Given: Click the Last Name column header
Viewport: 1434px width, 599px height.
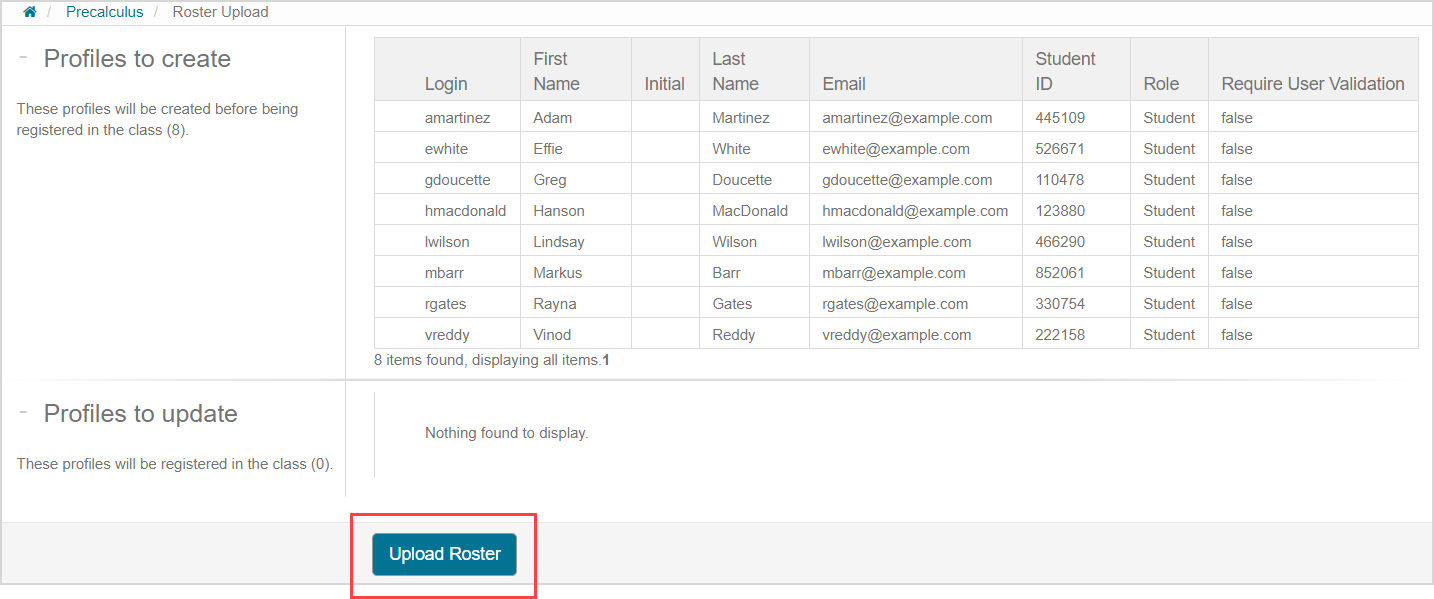Looking at the screenshot, I should (x=735, y=71).
